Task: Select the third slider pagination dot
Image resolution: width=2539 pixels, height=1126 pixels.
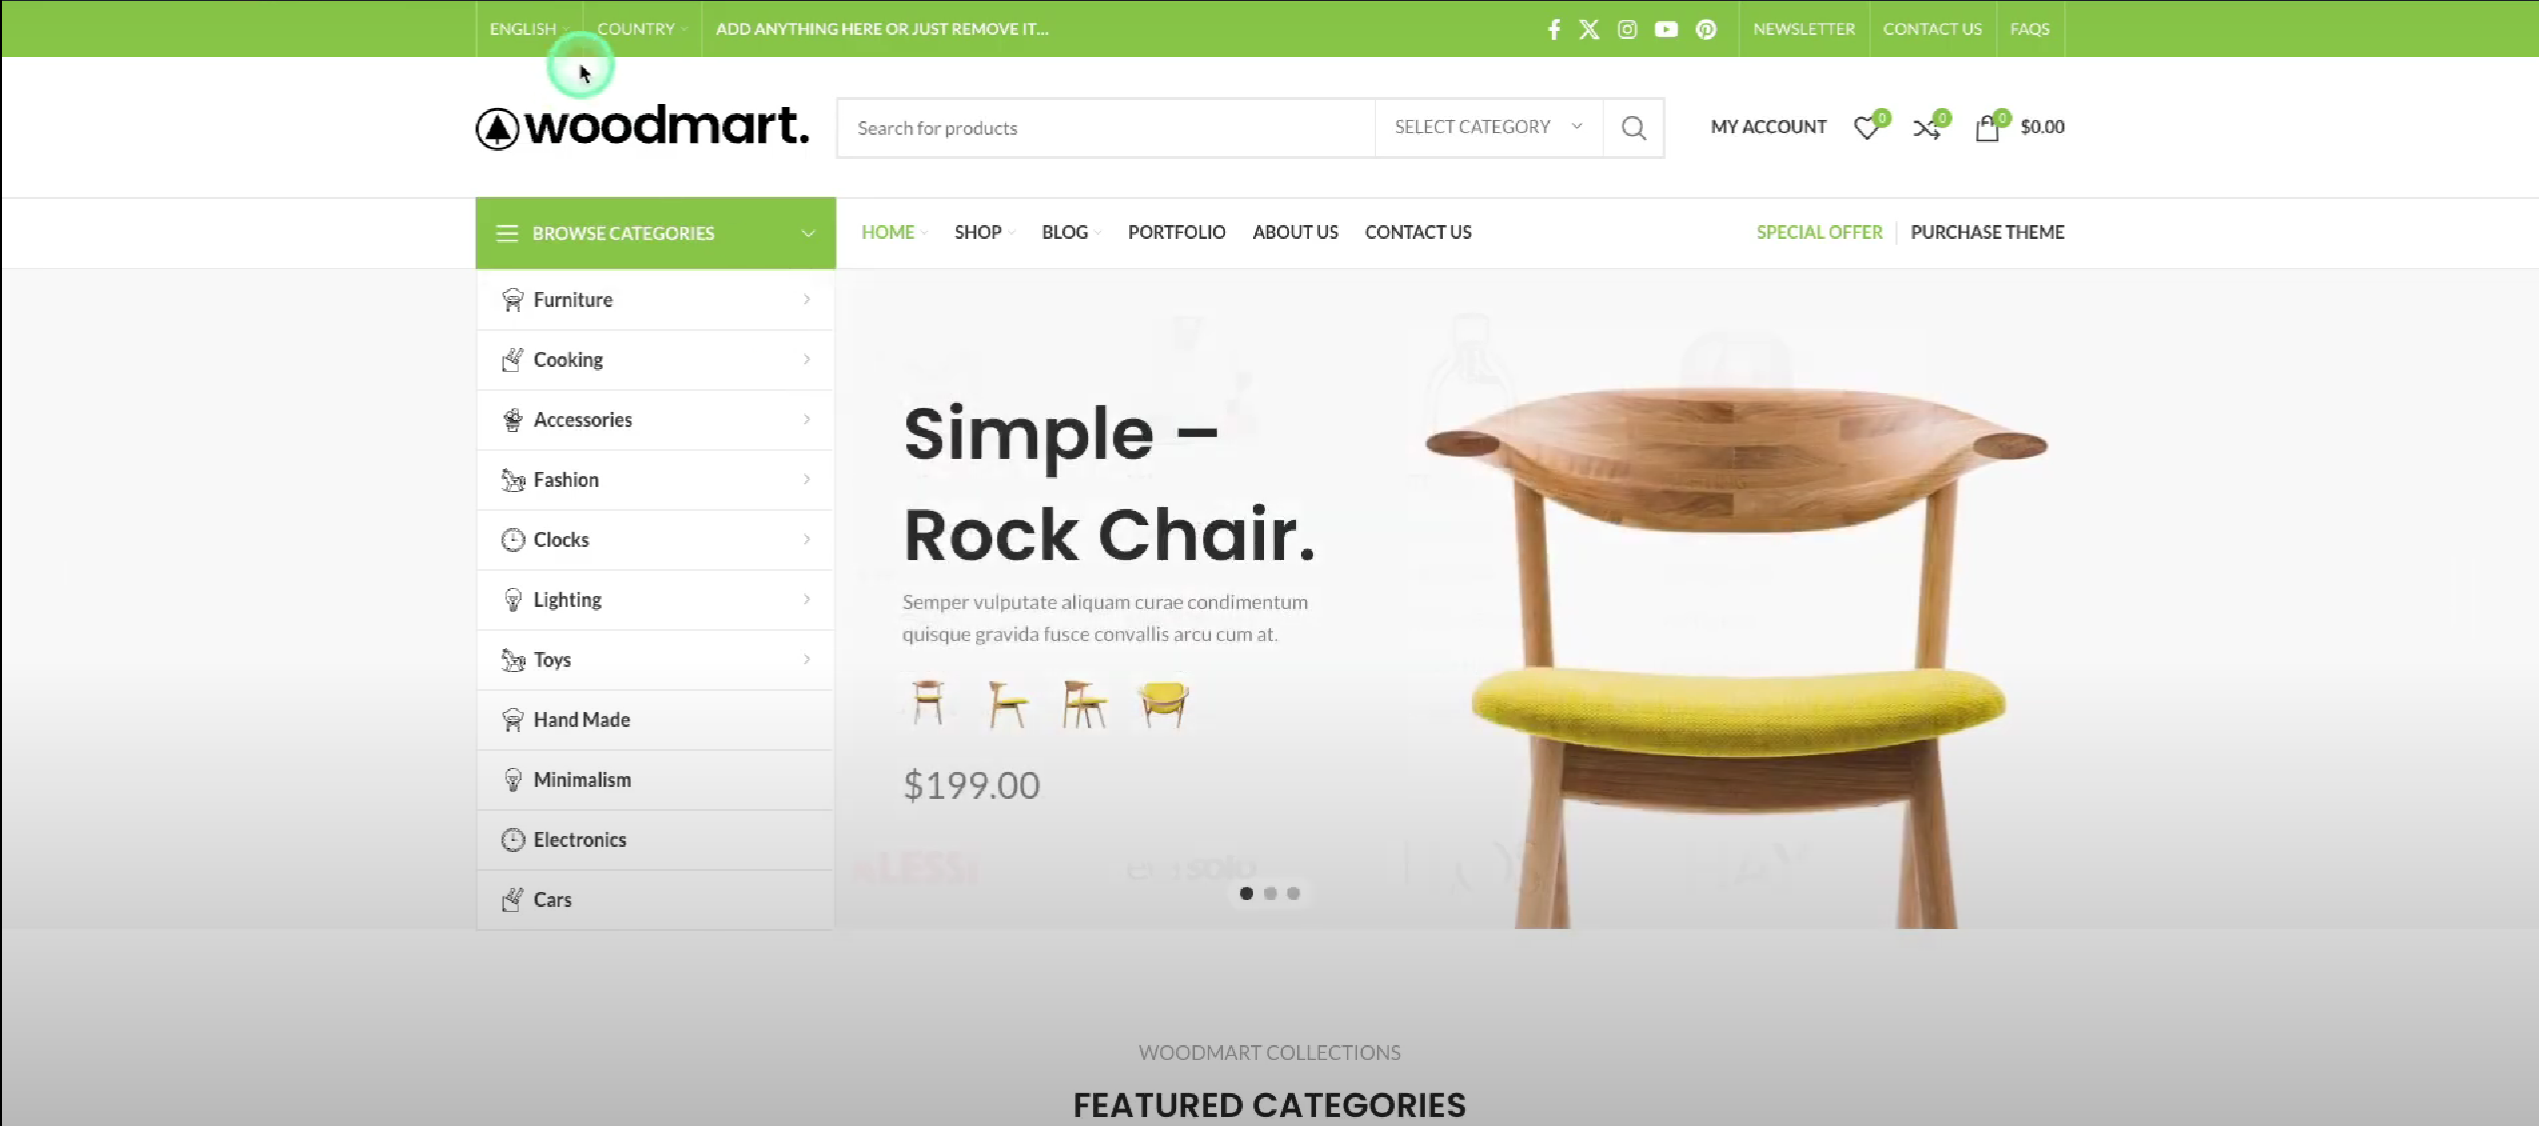Action: click(x=1293, y=893)
